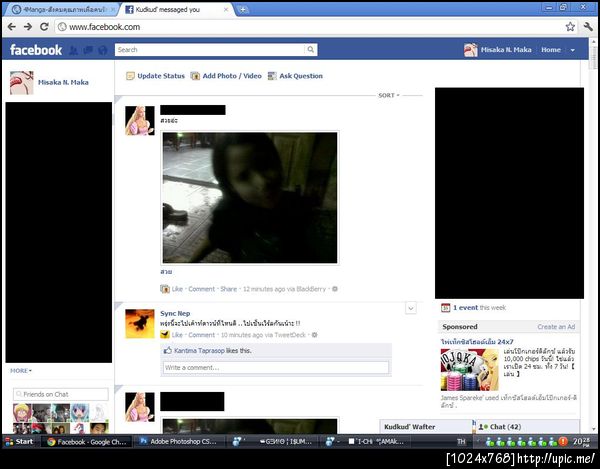
Task: Click Comment on the BlackBerry photo post
Action: [202, 289]
